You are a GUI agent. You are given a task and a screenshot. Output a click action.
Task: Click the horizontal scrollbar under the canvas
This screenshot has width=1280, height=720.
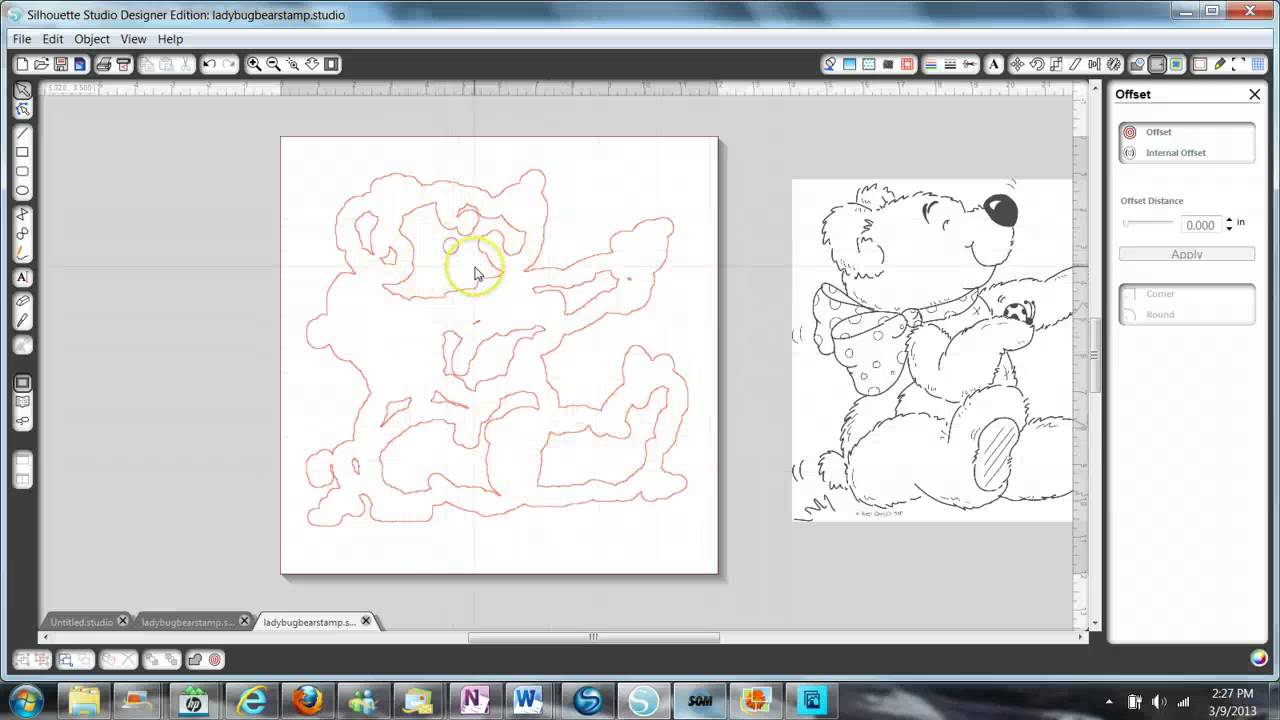pyautogui.click(x=593, y=637)
